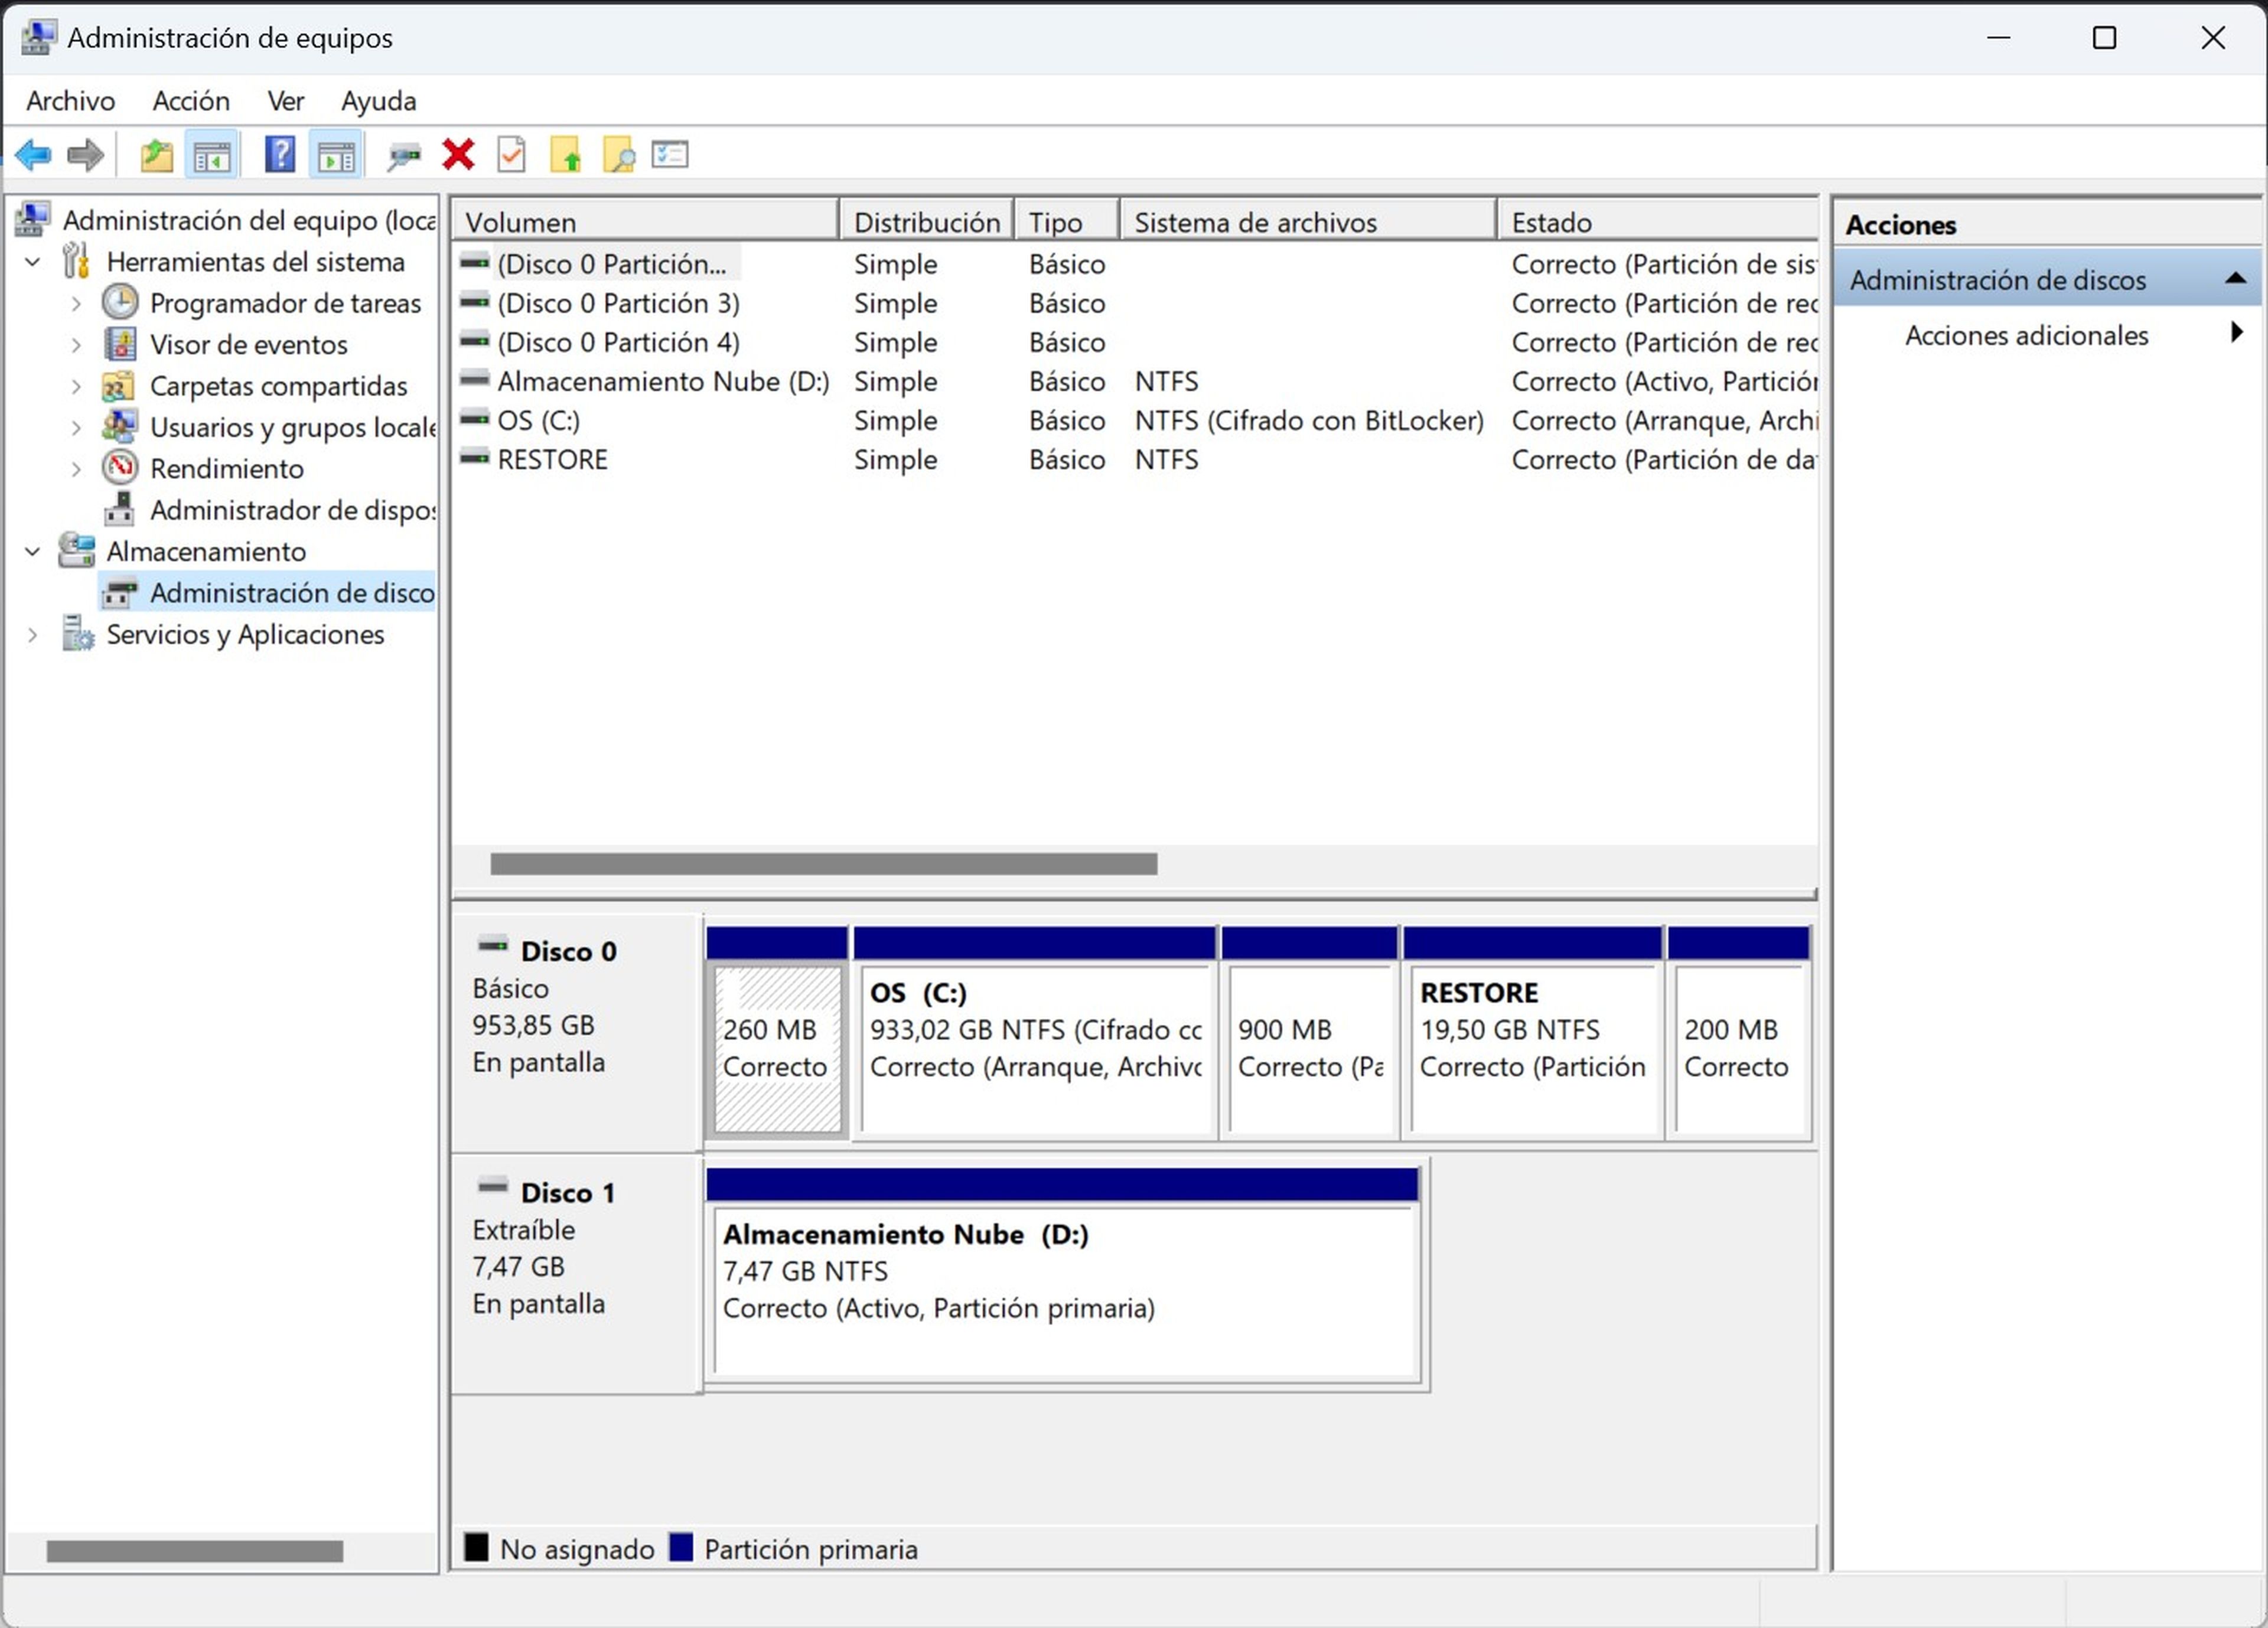The image size is (2268, 1628).
Task: Open the Ver menu
Action: [286, 101]
